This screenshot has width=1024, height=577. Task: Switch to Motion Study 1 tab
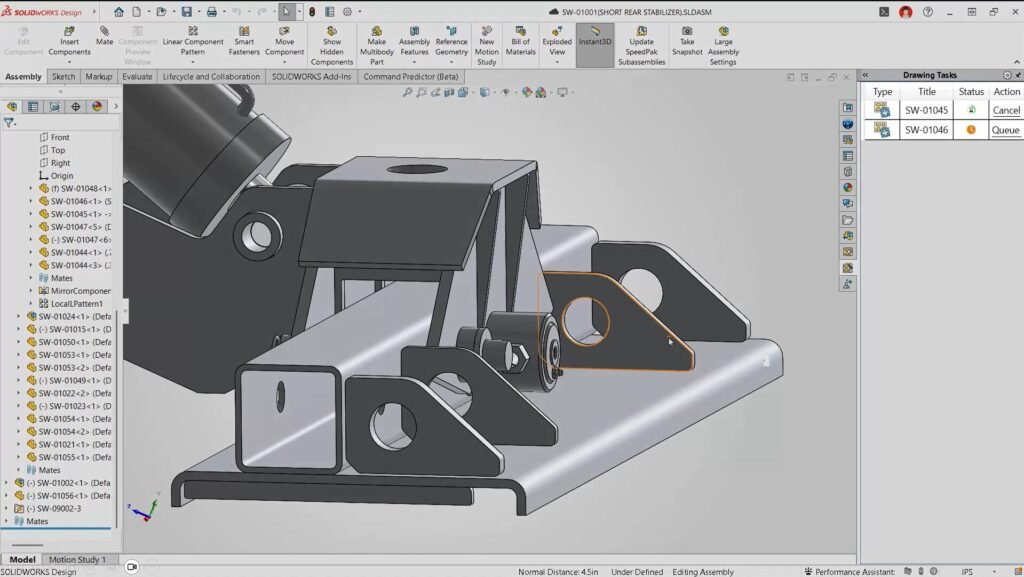click(77, 559)
